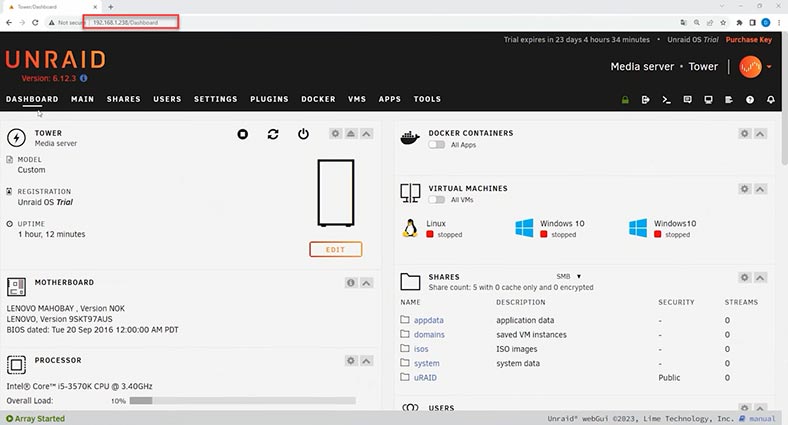Open the SMB protocol dropdown in Shares

click(x=568, y=276)
